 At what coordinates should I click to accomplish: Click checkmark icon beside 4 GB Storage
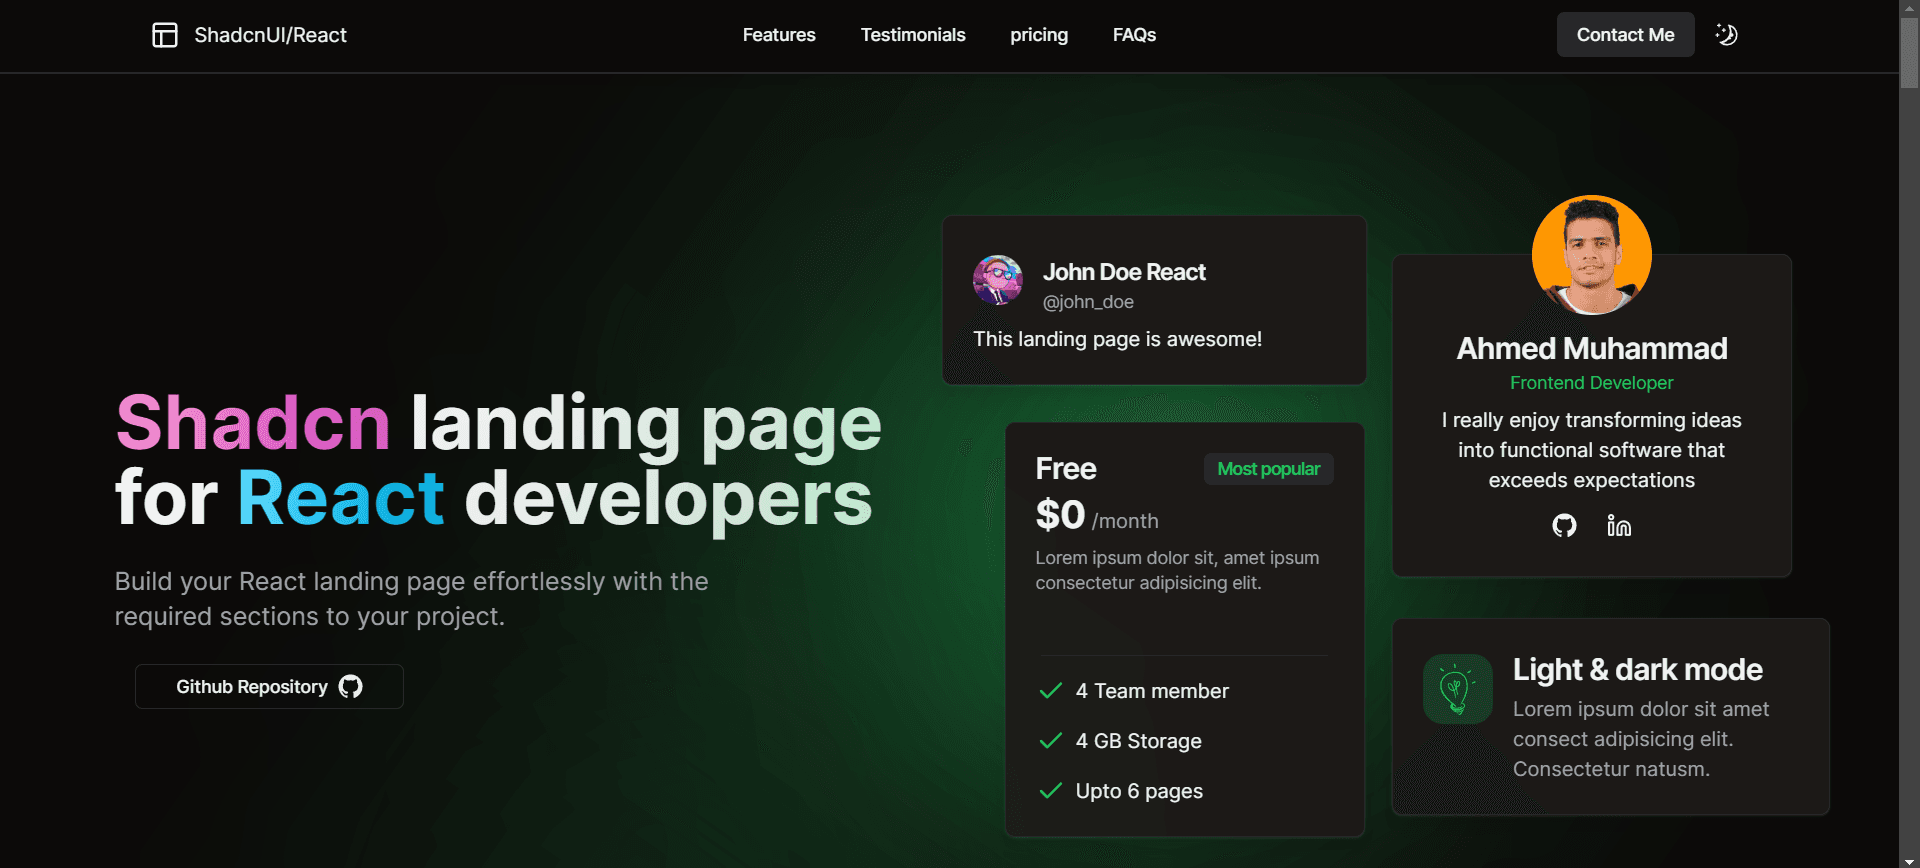[1051, 741]
